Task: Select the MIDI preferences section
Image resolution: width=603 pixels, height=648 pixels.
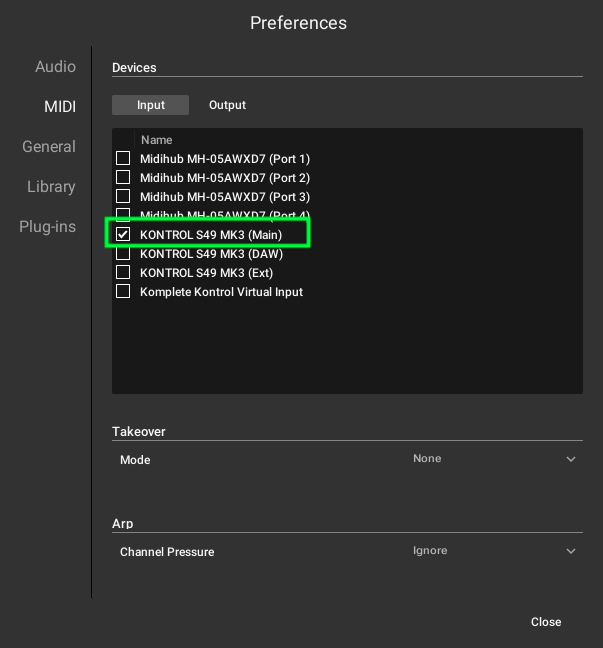Action: [60, 107]
